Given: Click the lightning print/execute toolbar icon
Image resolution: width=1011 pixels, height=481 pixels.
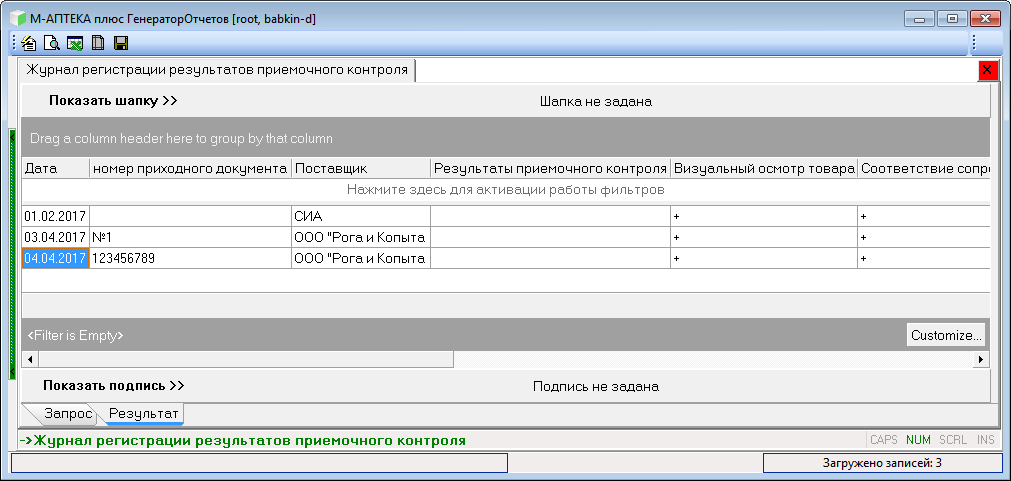Looking at the screenshot, I should pos(28,43).
